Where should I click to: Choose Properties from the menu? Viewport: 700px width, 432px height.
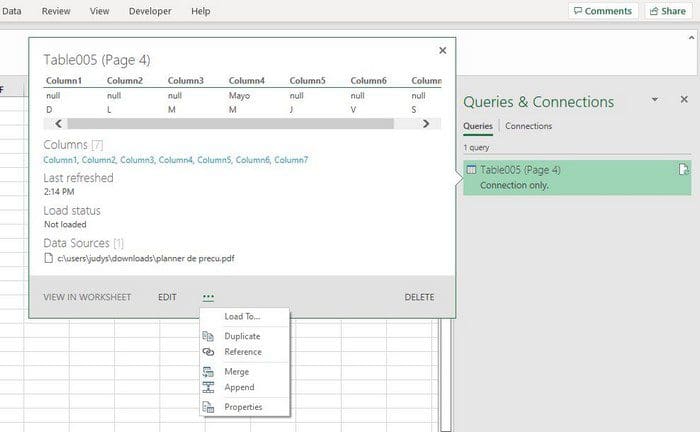click(x=245, y=407)
